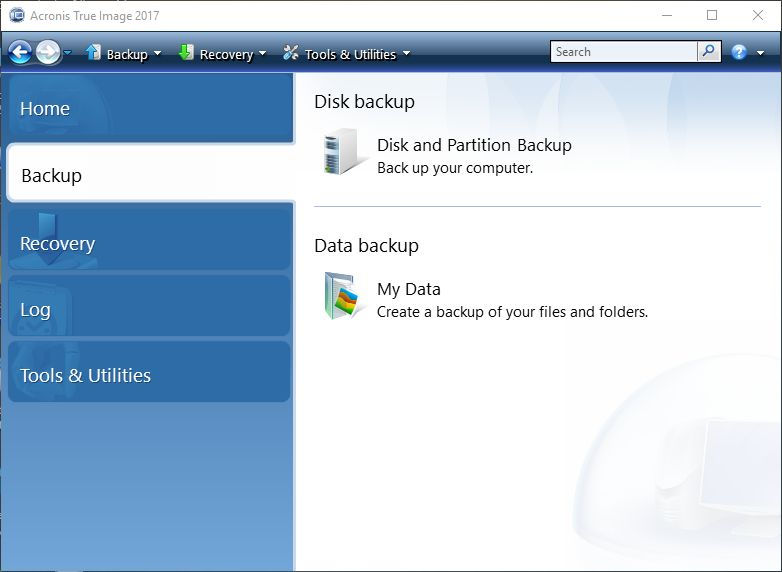Expand the Backup toolbar dropdown arrow
Image resolution: width=782 pixels, height=572 pixels.
point(157,53)
